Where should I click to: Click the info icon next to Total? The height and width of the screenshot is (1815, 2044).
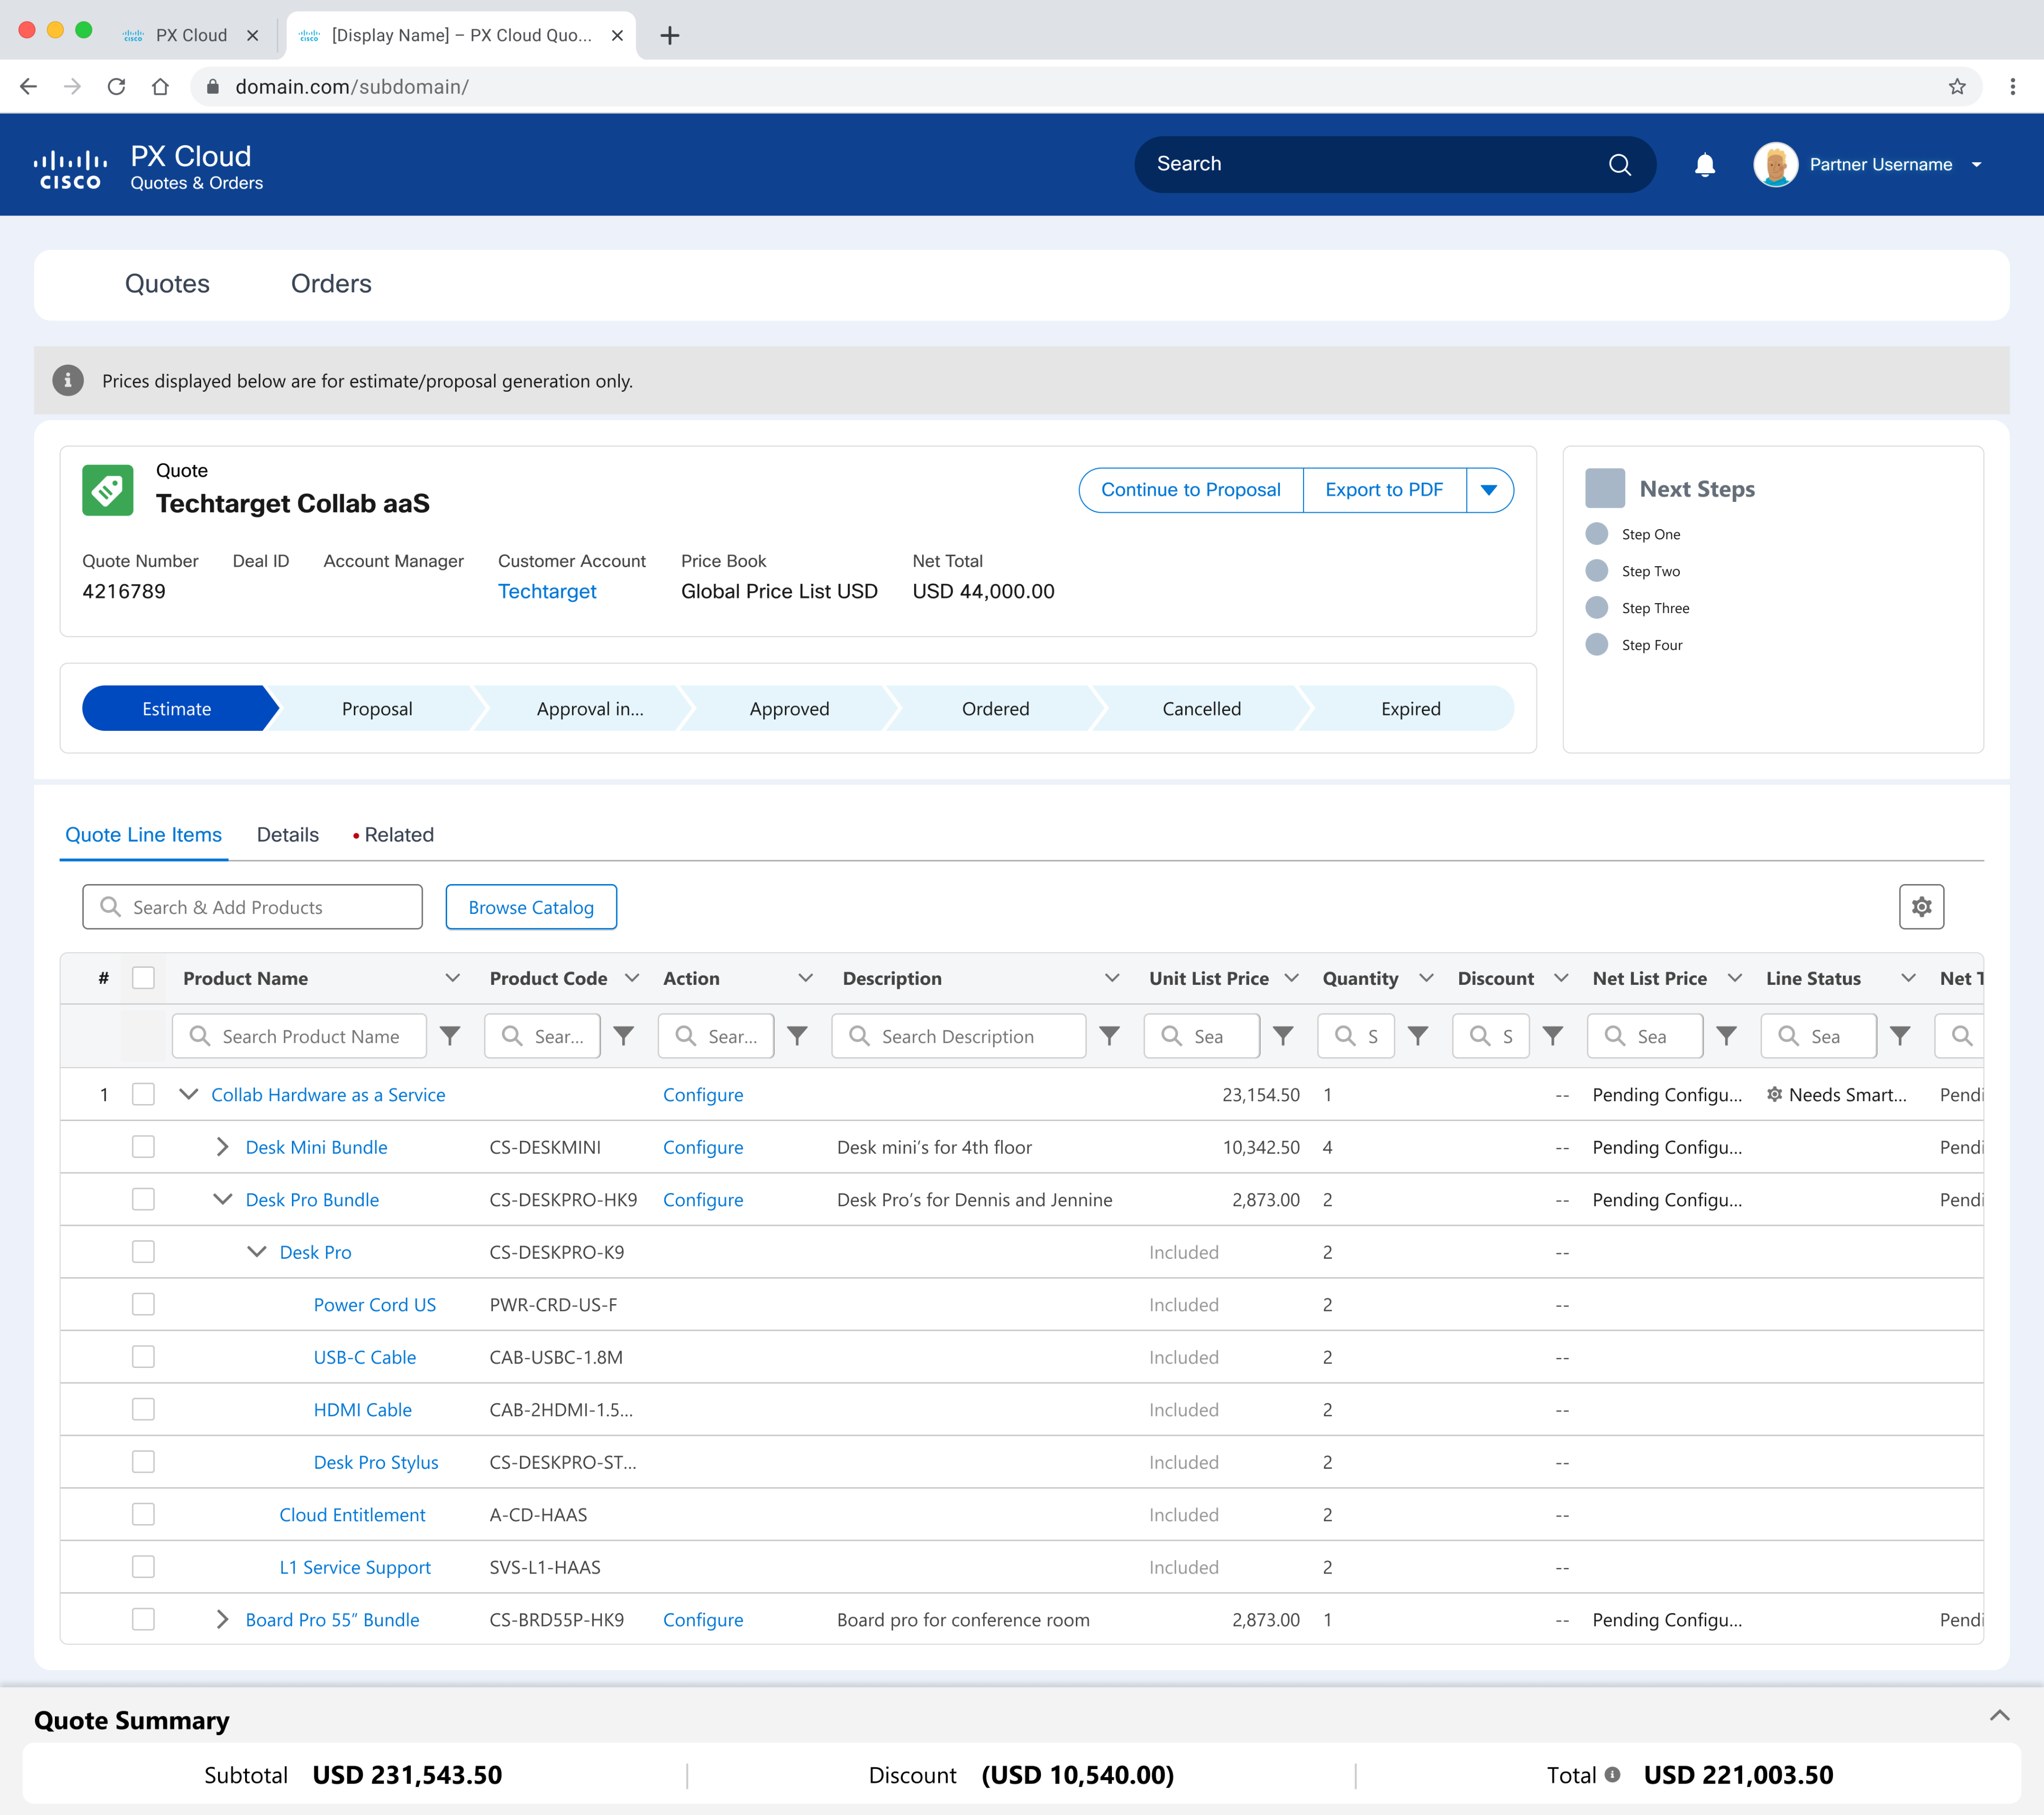tap(1612, 1774)
